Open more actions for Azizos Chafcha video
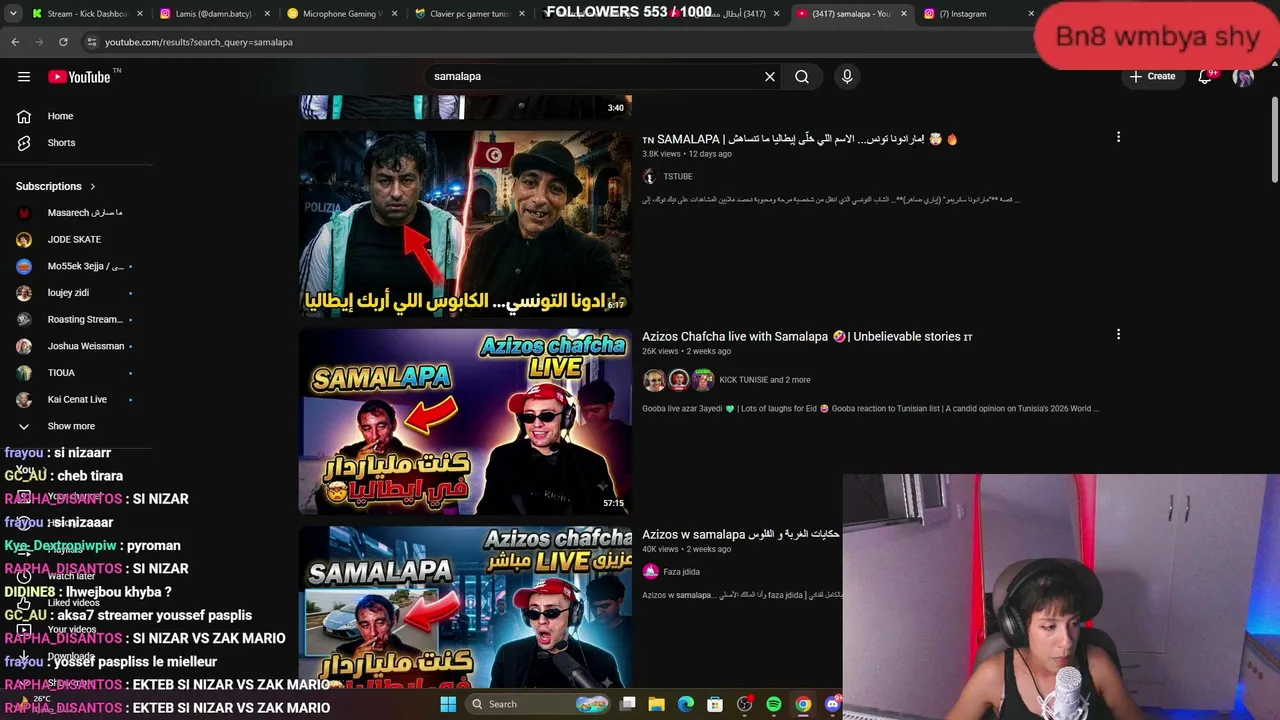1280x720 pixels. coord(1118,335)
